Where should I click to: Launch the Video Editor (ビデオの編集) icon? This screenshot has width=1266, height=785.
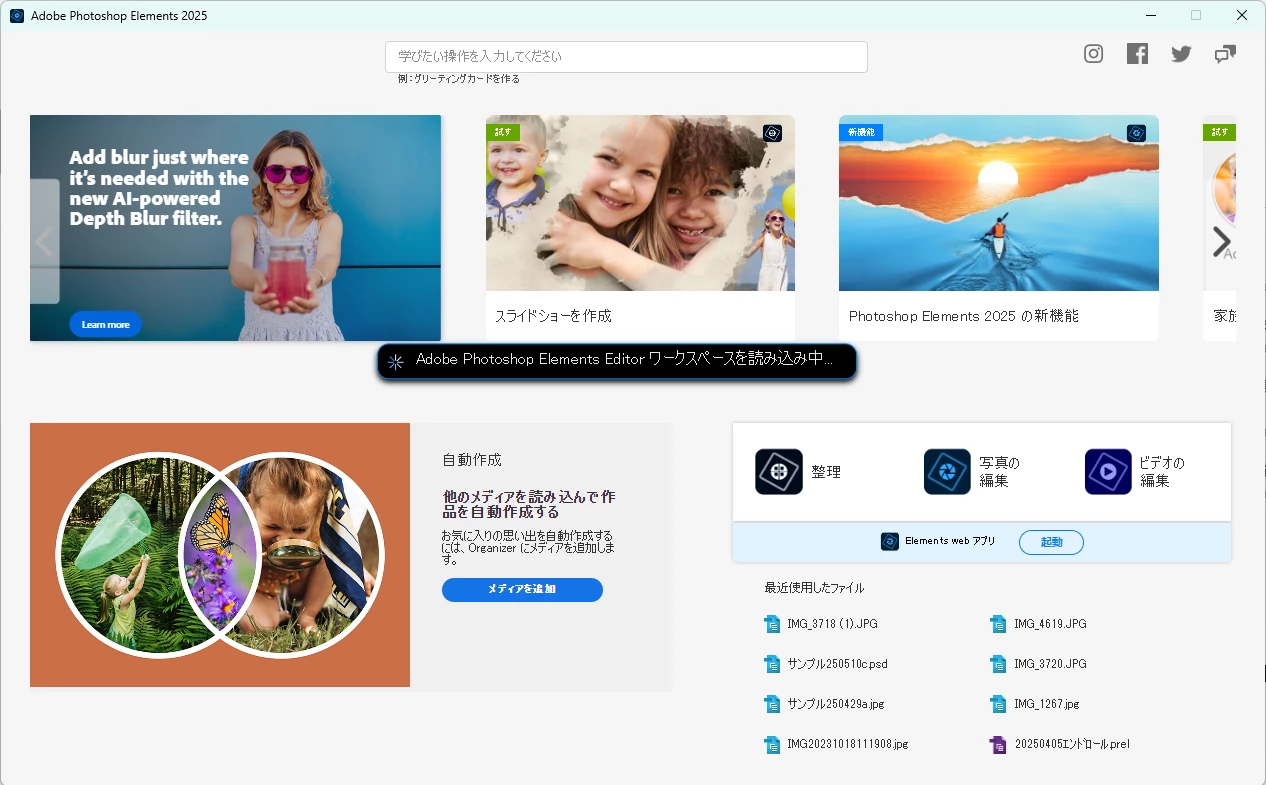coord(1108,472)
